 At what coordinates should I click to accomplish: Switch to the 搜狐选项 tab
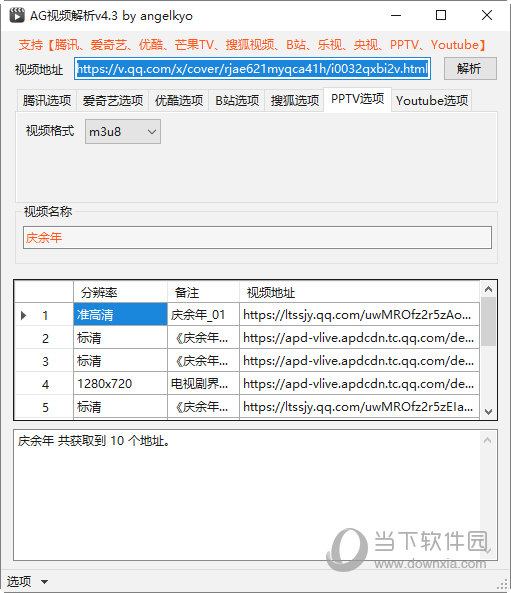coord(295,101)
